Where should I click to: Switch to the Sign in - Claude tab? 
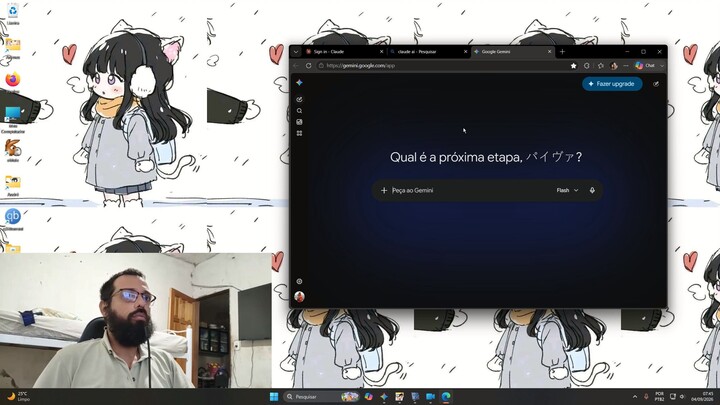(341, 52)
